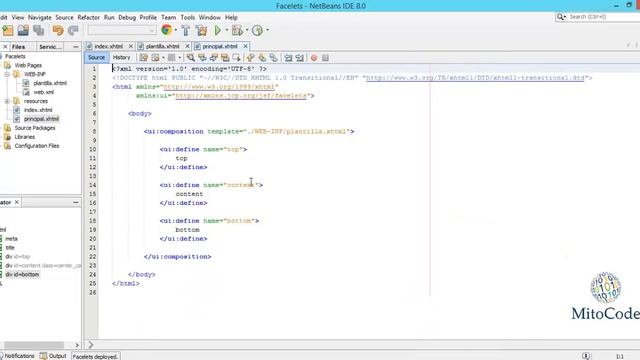Toggle Highlight Search in editor toolbar
Screen dimensions: 640x360
(x=225, y=58)
